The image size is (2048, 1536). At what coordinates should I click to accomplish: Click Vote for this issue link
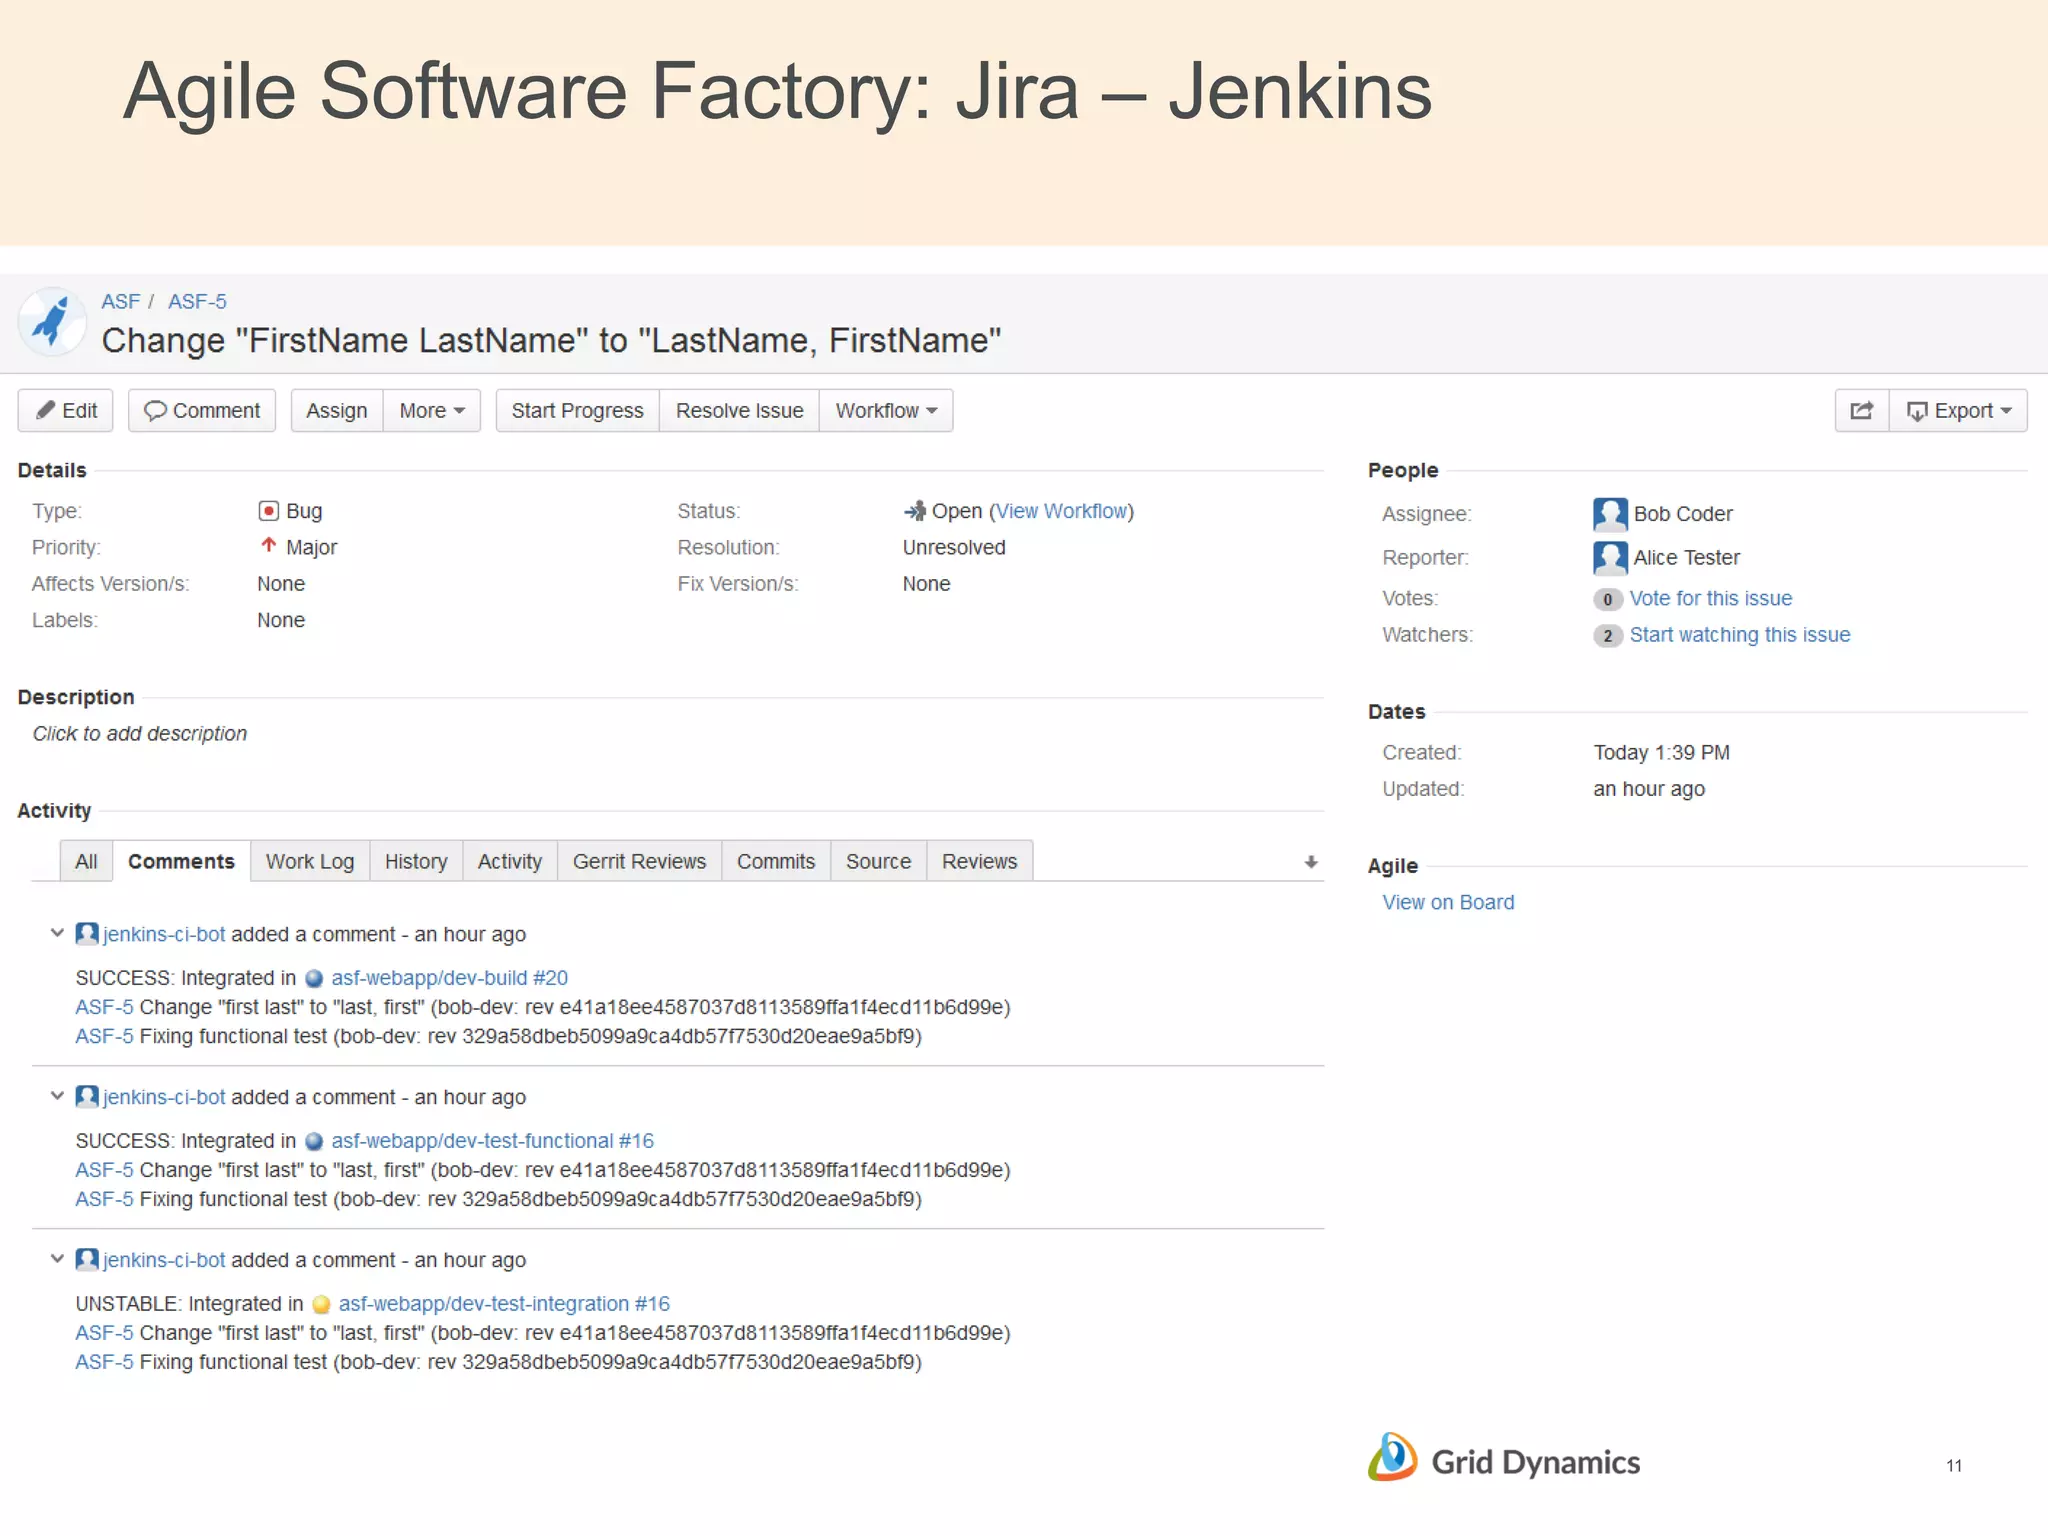(x=1711, y=598)
